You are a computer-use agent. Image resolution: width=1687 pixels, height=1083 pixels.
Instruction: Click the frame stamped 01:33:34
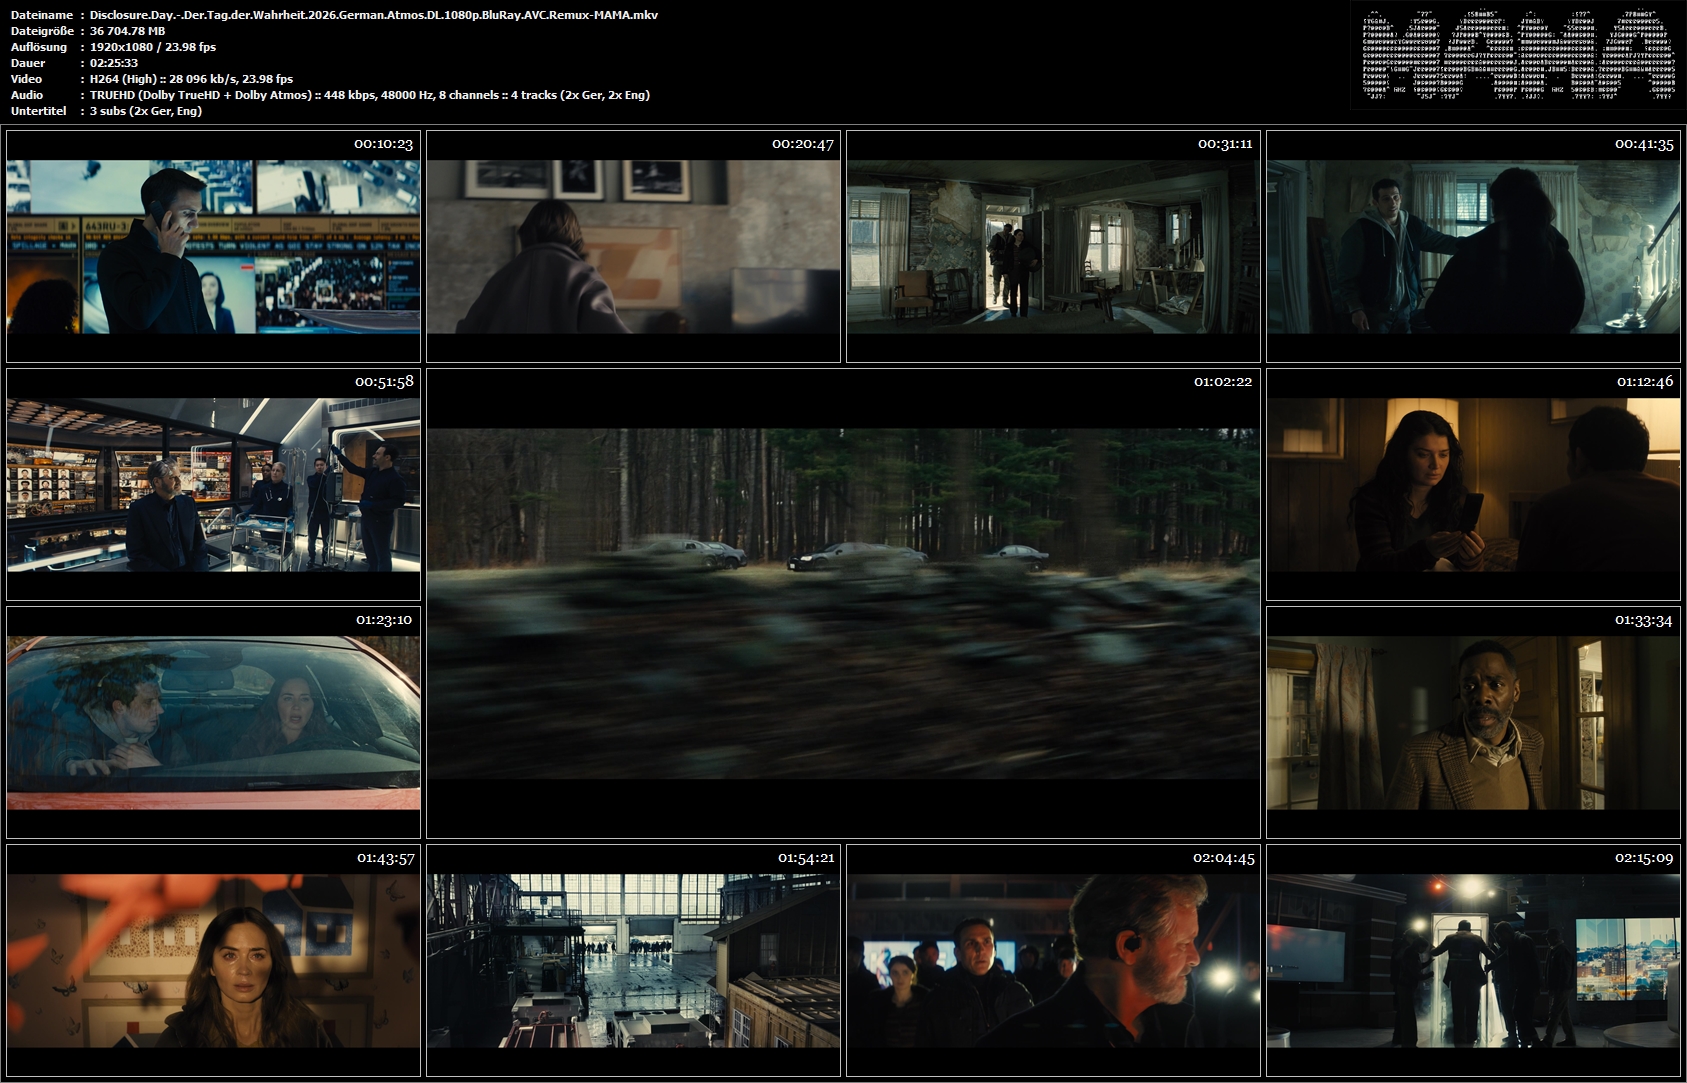pos(1473,722)
